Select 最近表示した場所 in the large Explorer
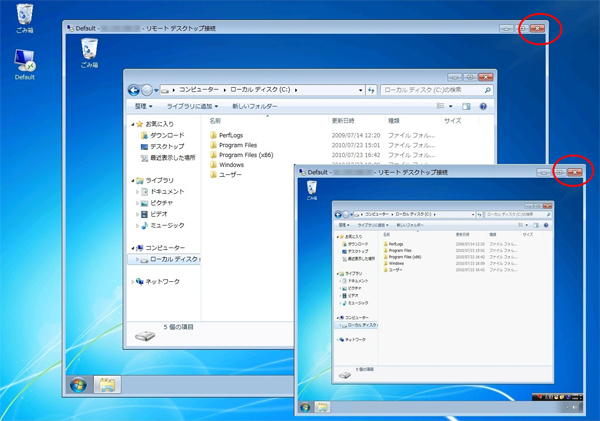Image resolution: width=600 pixels, height=421 pixels. point(168,158)
